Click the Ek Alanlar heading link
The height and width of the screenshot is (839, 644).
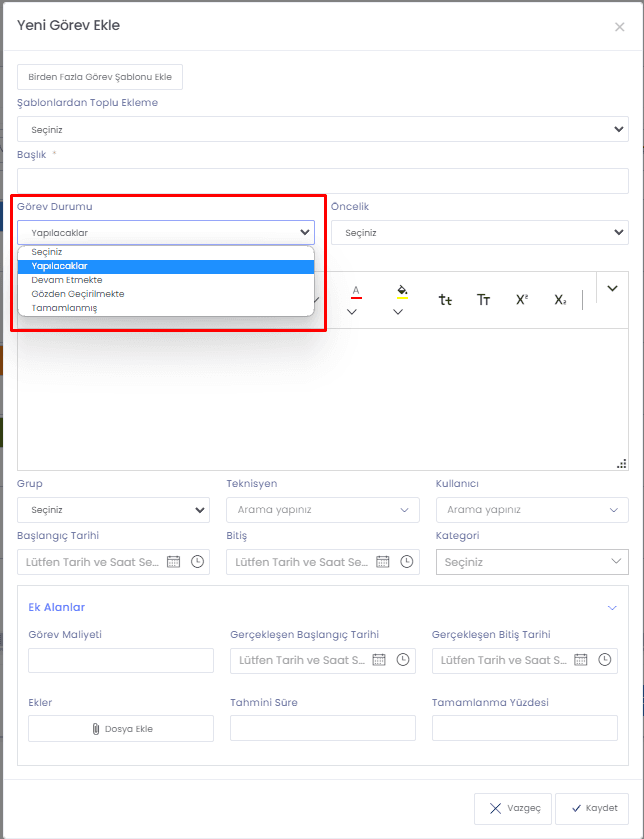click(x=57, y=607)
